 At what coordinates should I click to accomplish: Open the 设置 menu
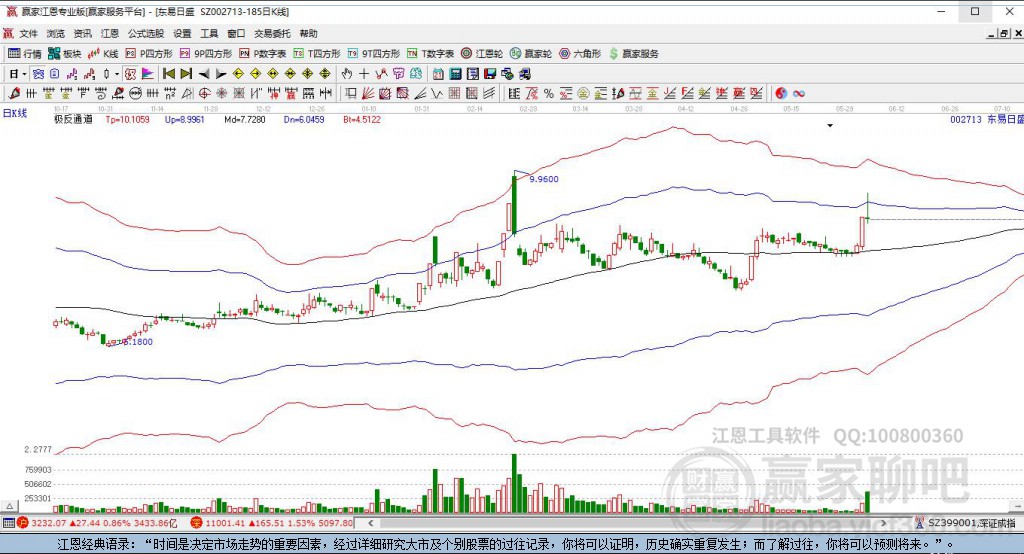[182, 33]
